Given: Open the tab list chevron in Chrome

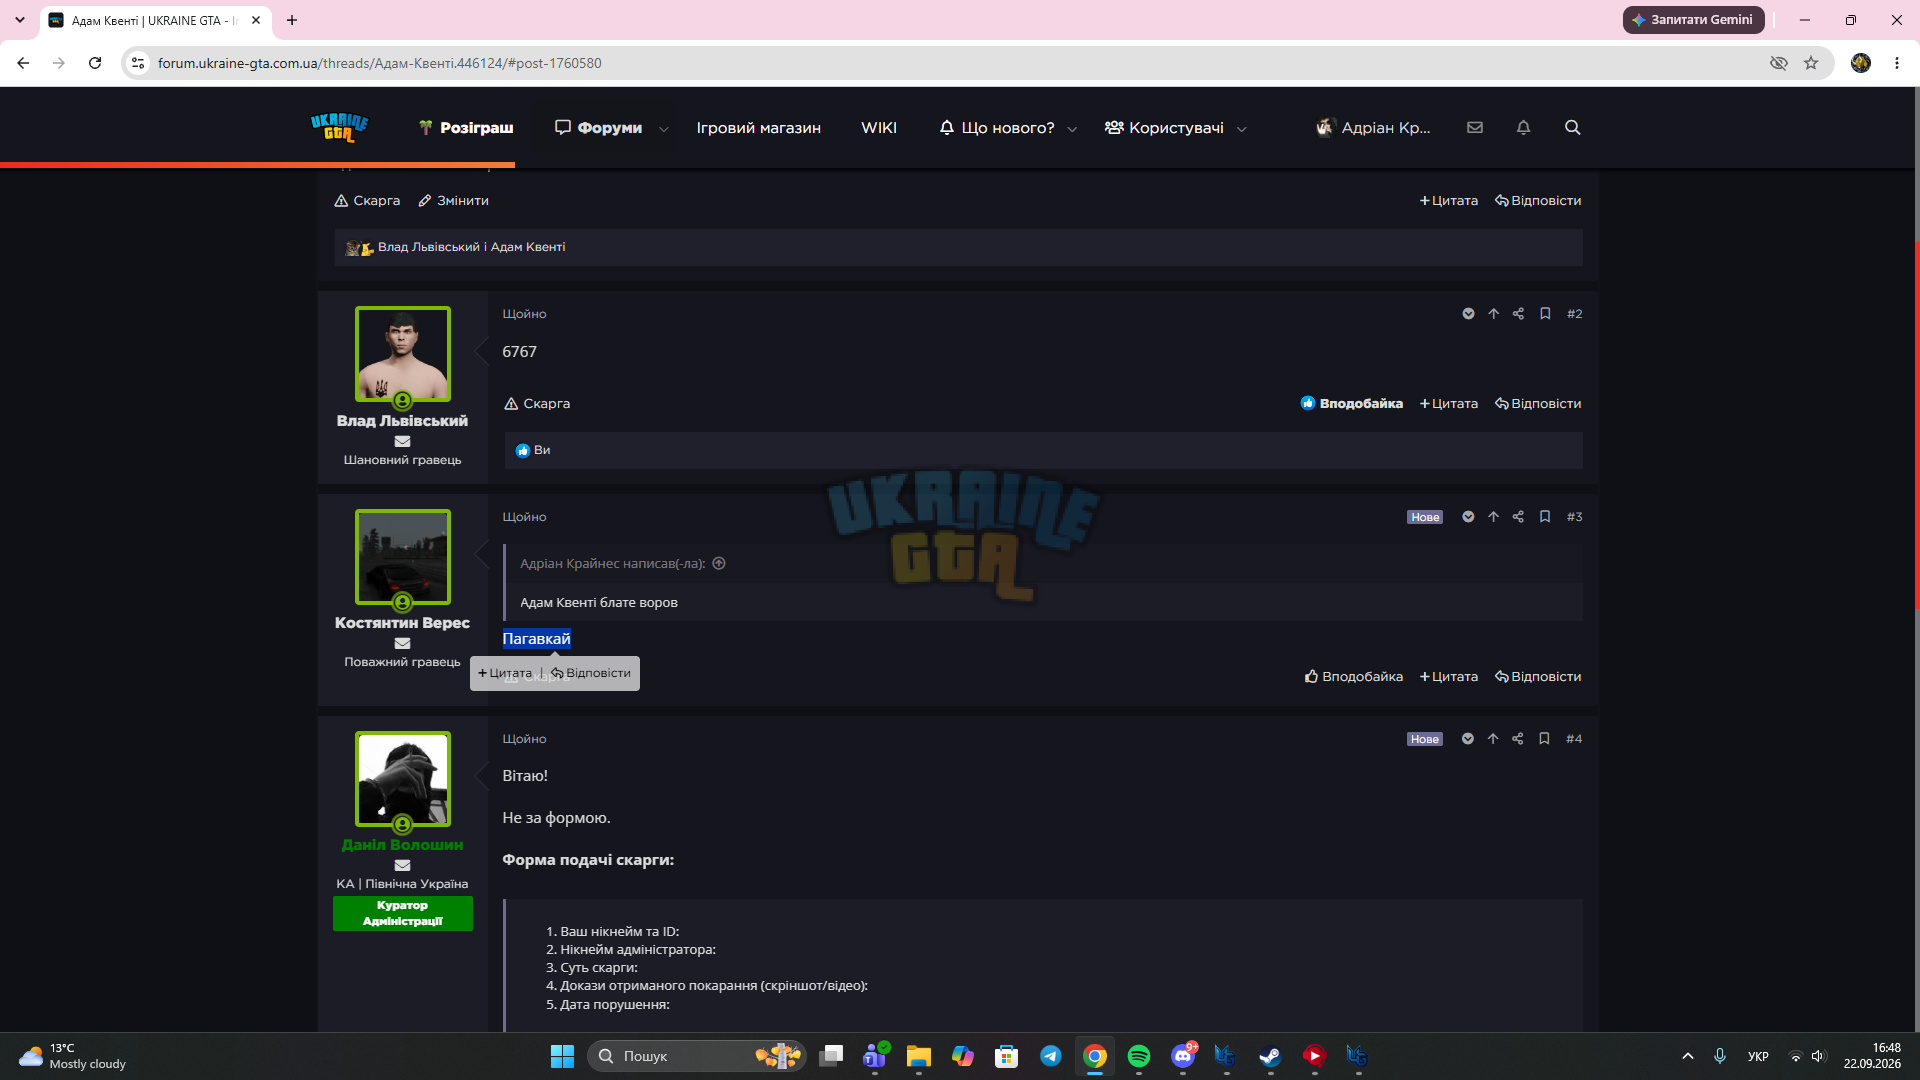Looking at the screenshot, I should click(x=20, y=20).
